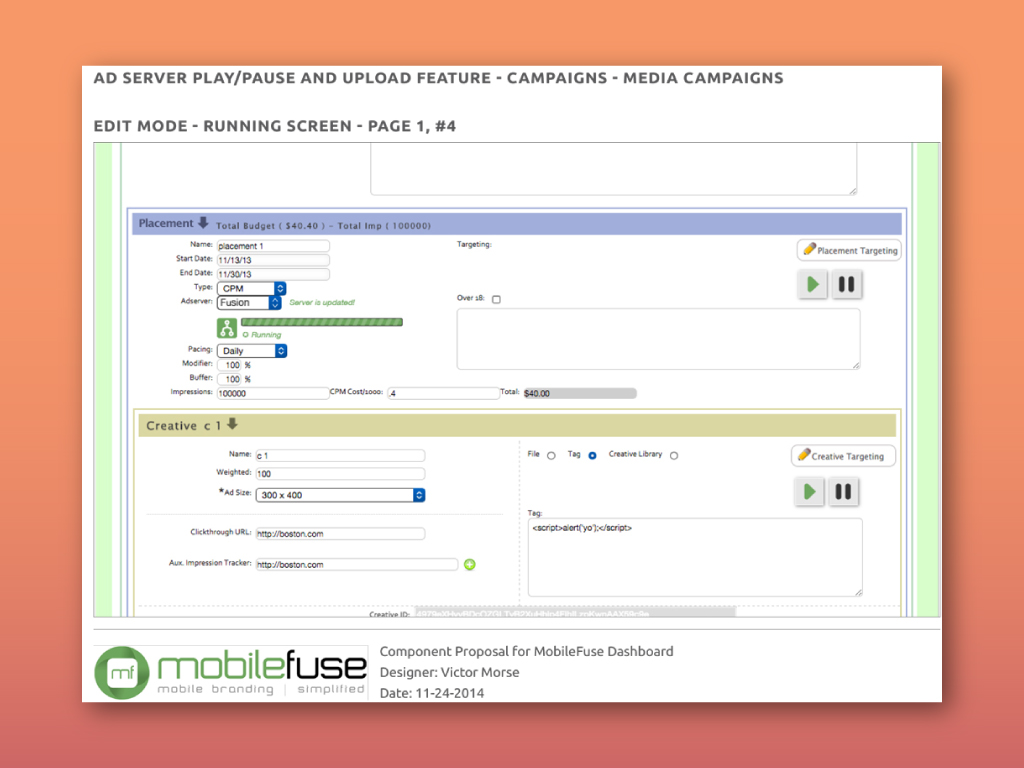This screenshot has width=1024, height=768.
Task: Add another Aux. Impression Tracker
Action: pos(470,564)
